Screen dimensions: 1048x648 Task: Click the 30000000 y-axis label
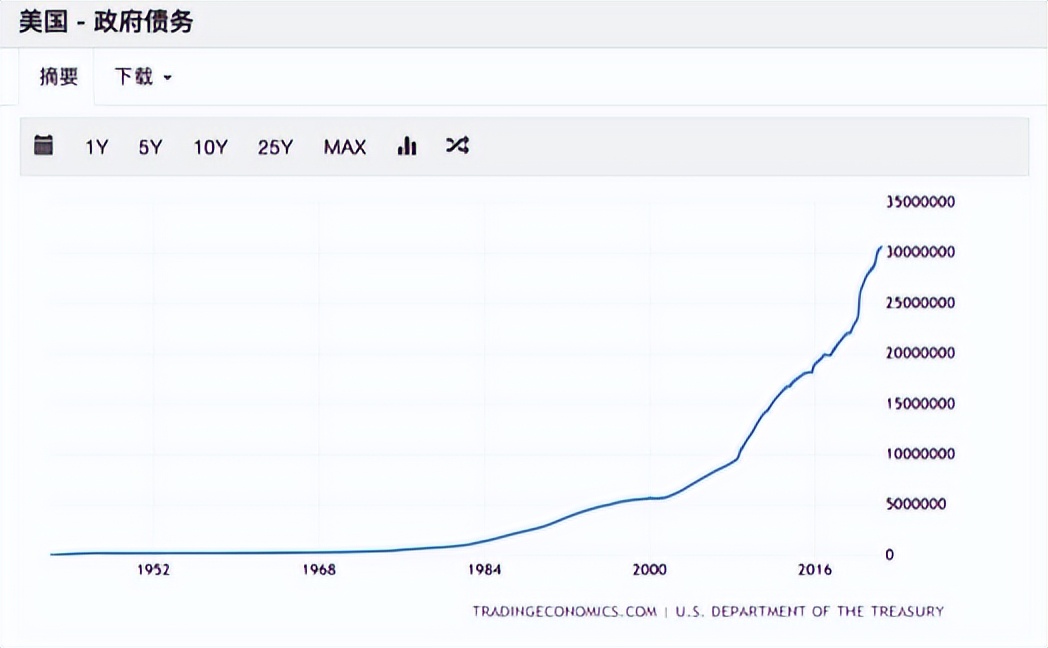(921, 252)
